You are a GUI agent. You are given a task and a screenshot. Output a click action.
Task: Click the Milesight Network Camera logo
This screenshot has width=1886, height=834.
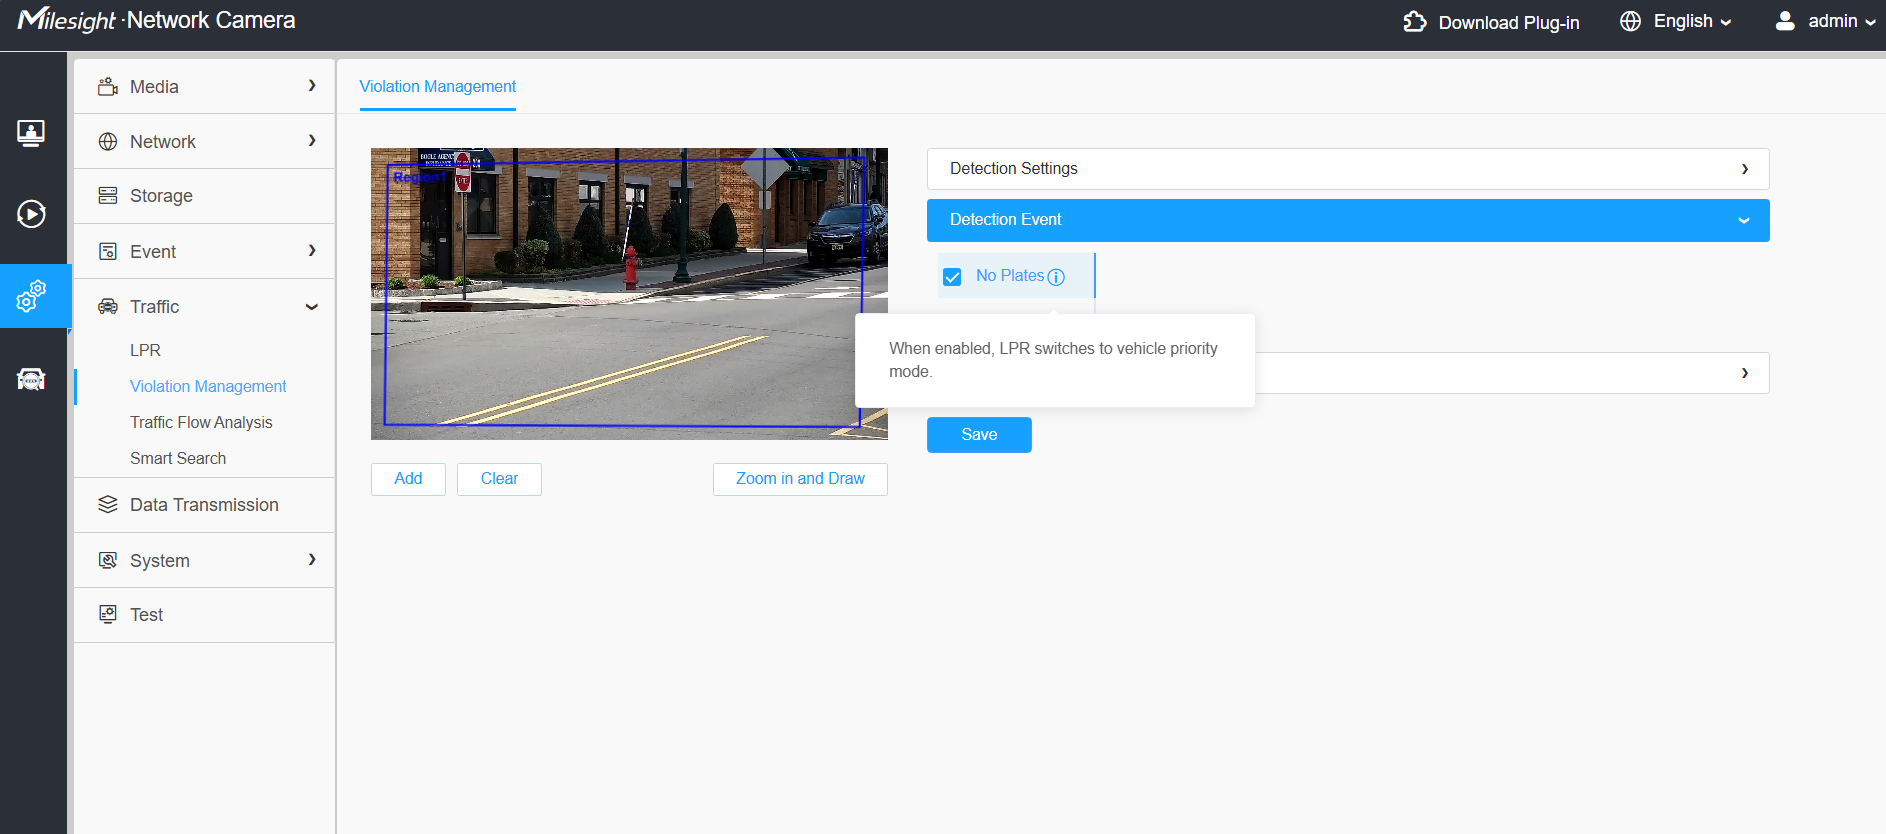click(x=157, y=21)
